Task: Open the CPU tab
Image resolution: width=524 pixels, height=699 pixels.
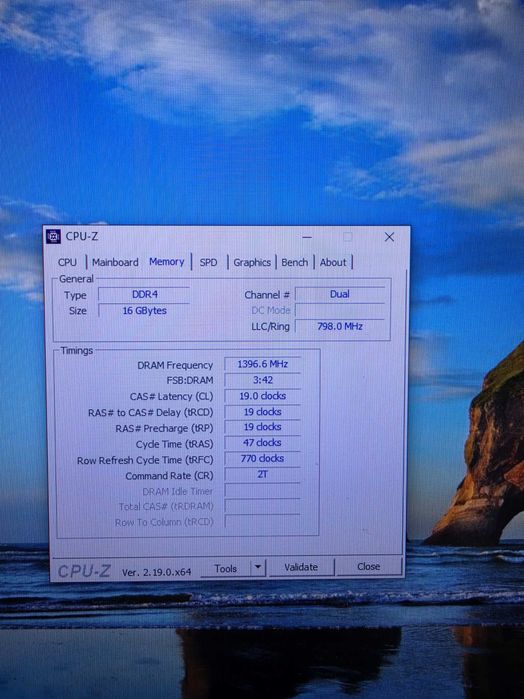Action: (x=67, y=262)
